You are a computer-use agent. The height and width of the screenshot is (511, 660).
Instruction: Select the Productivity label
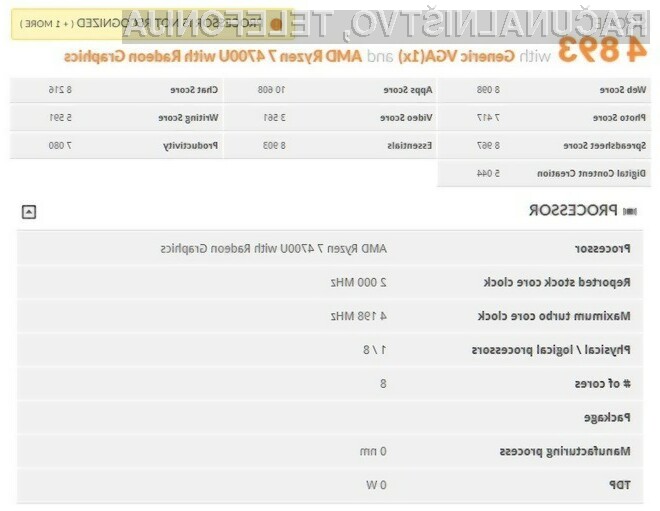pyautogui.click(x=190, y=146)
